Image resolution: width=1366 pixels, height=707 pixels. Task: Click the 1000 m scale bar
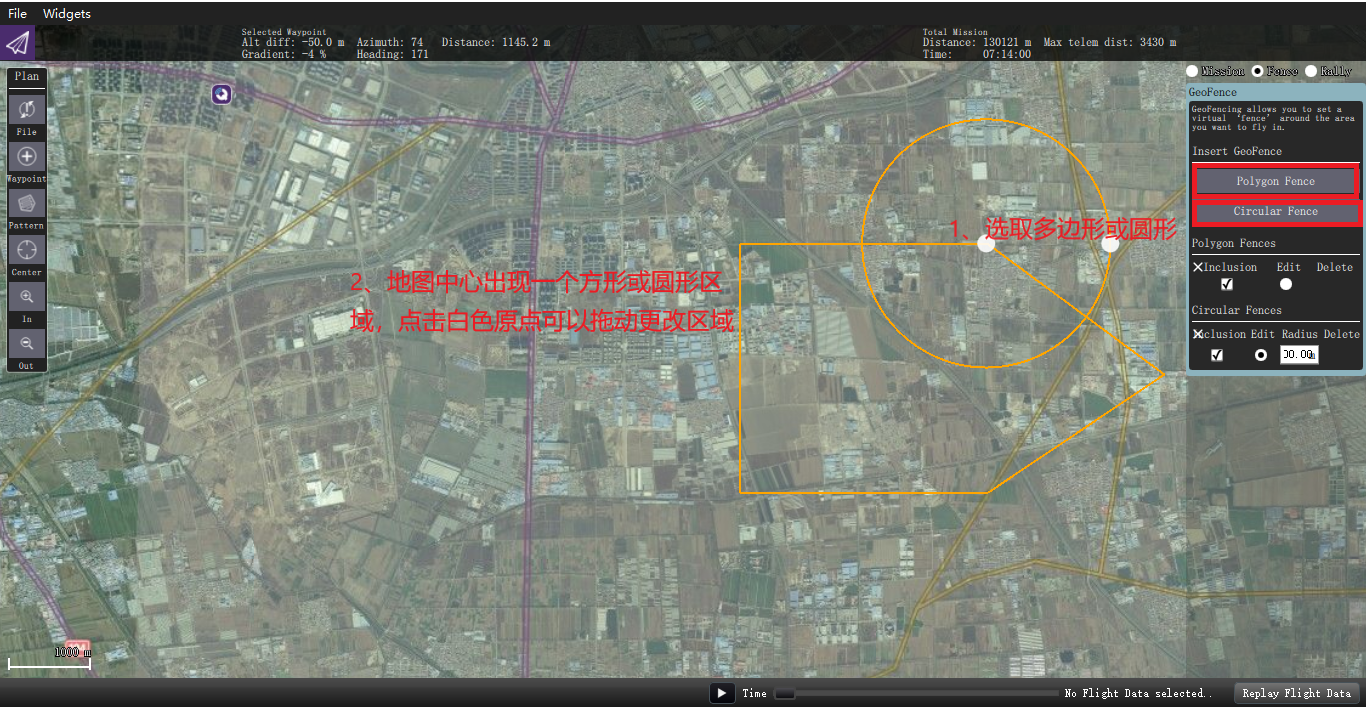(49, 659)
